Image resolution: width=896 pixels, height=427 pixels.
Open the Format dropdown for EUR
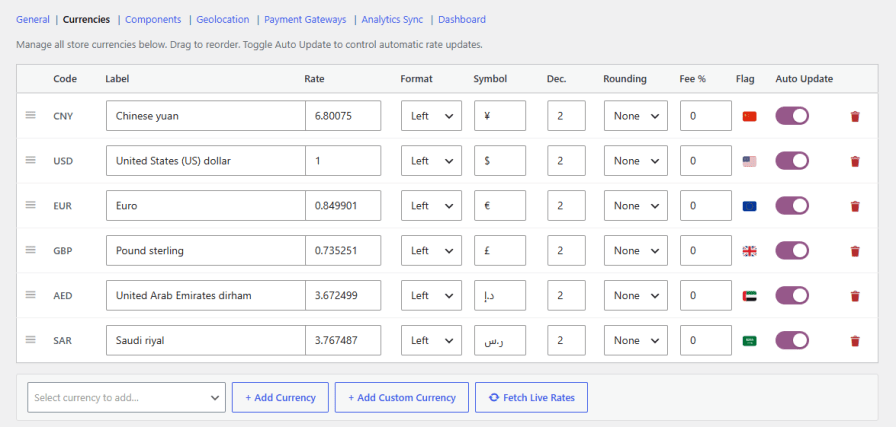(x=431, y=206)
